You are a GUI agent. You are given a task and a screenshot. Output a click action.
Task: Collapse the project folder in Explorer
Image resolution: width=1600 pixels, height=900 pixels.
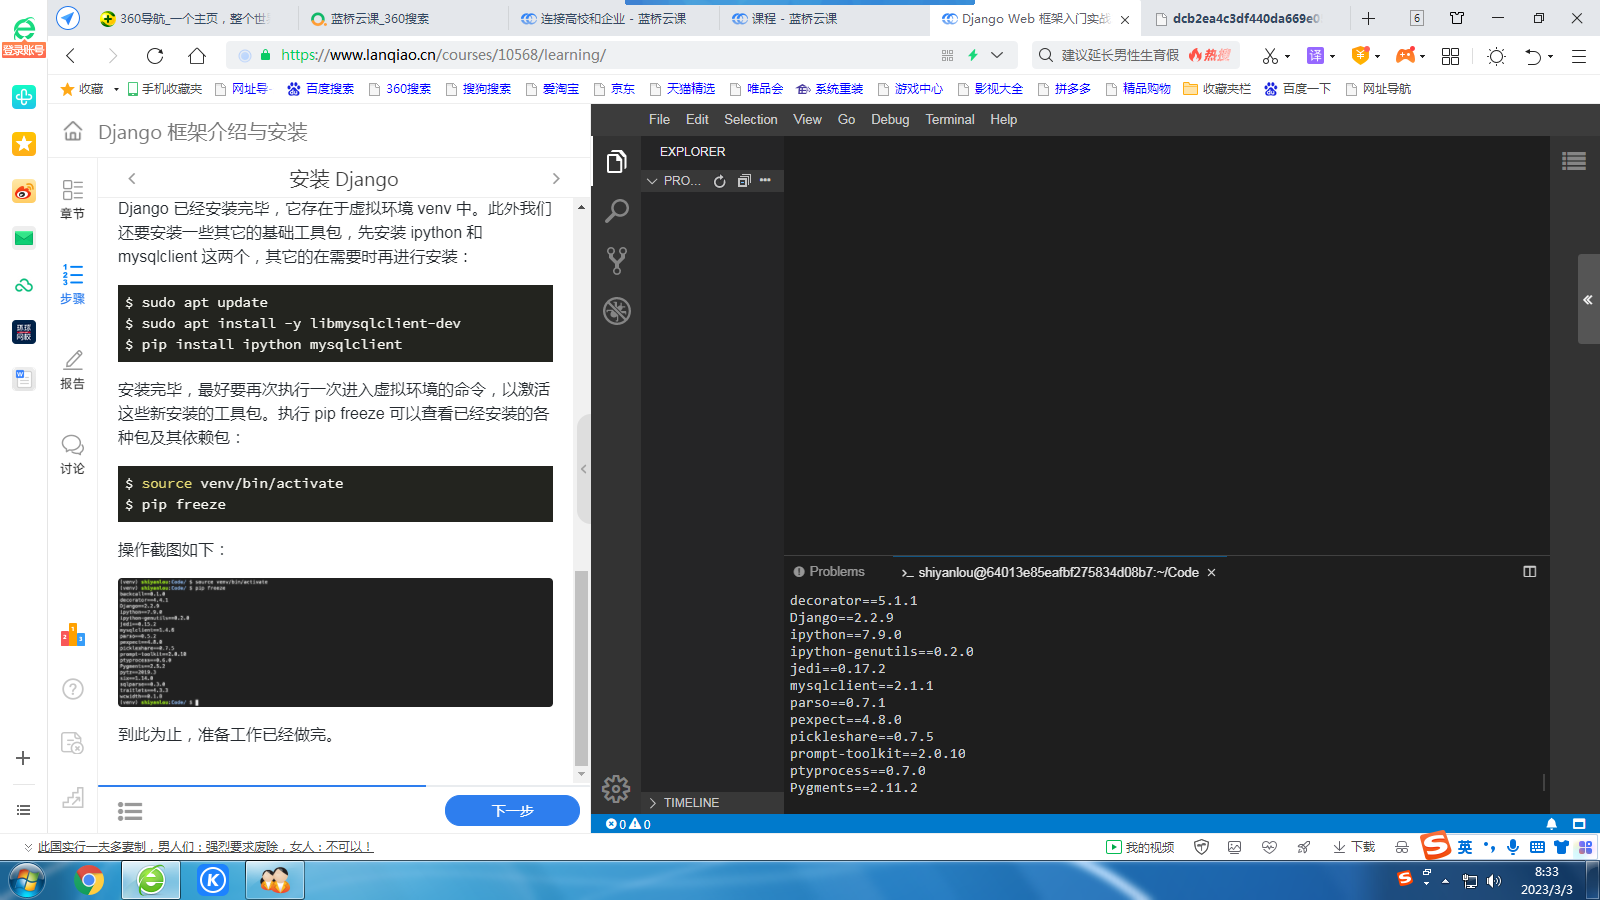tap(652, 181)
